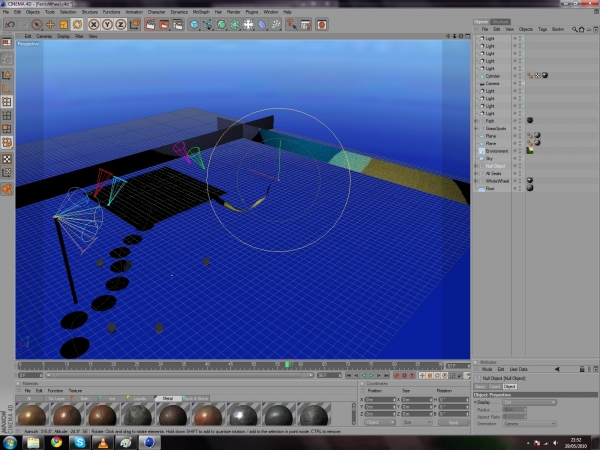Toggle the Y axis lock
Screen dimensions: 600x450
[x=107, y=25]
